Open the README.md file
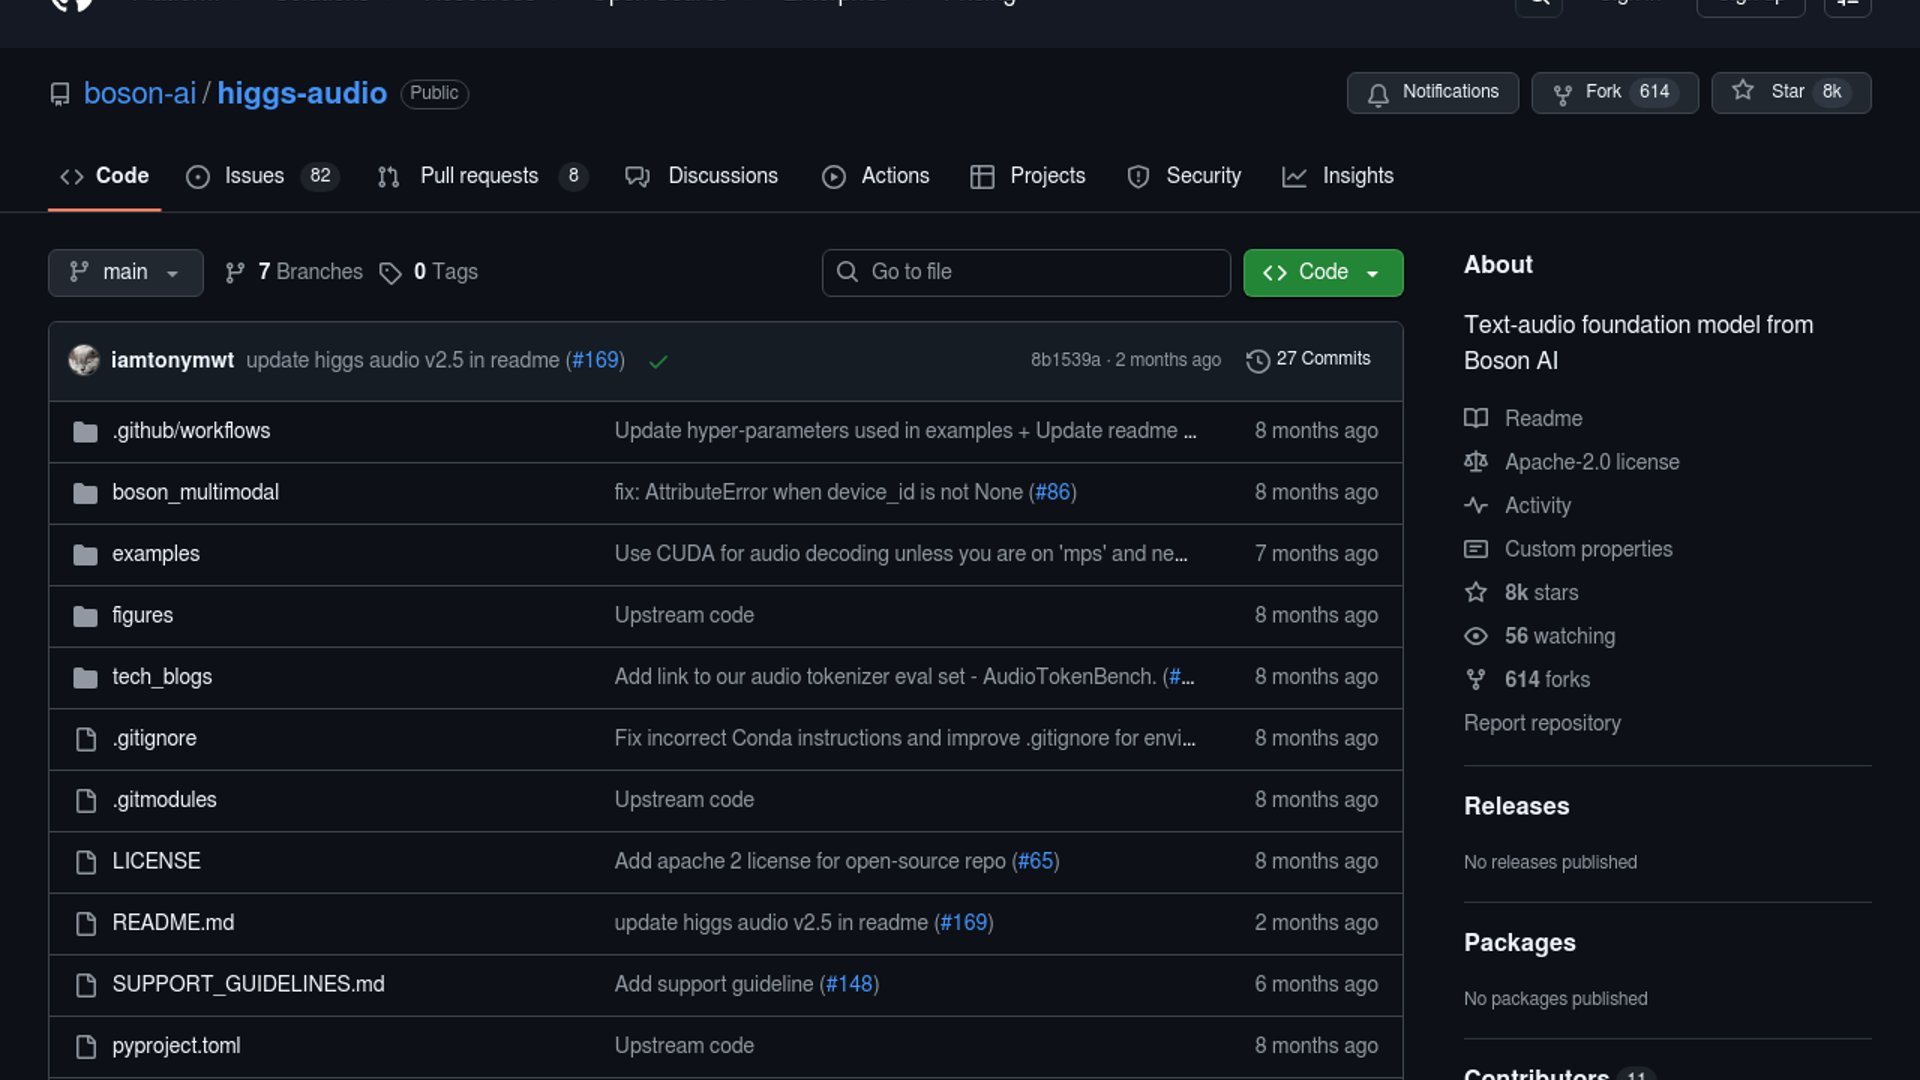The width and height of the screenshot is (1920, 1080). pyautogui.click(x=173, y=923)
